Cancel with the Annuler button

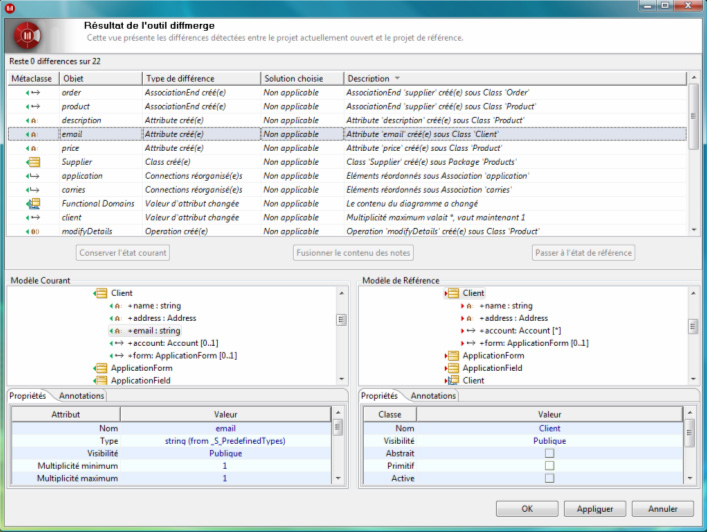click(662, 509)
